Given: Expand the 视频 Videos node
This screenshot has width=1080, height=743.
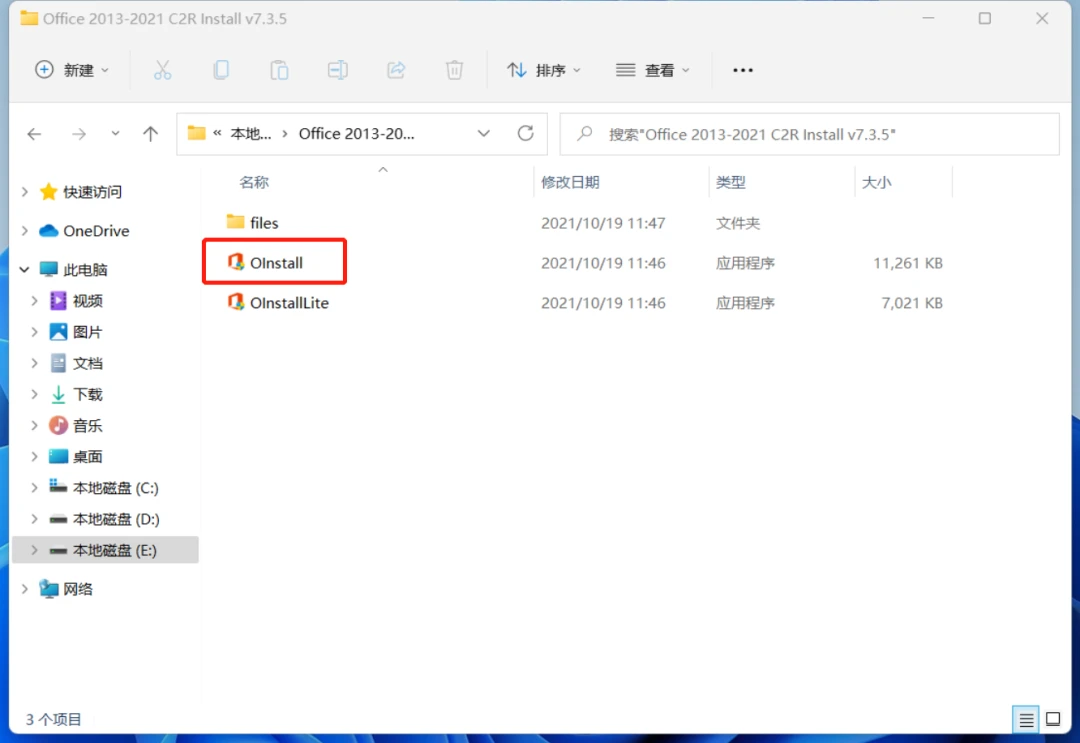Looking at the screenshot, I should [34, 300].
